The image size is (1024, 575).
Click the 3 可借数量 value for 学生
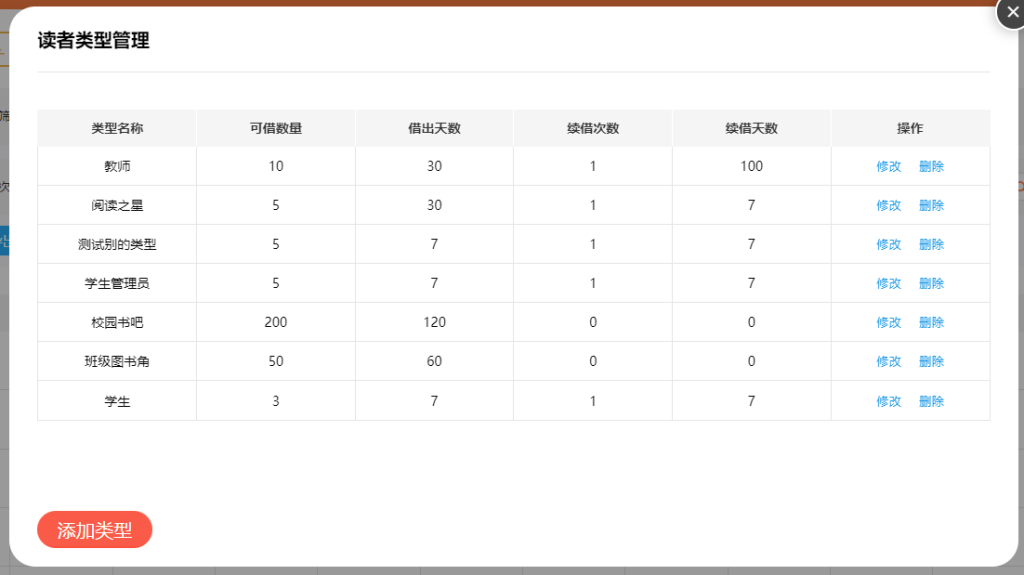click(x=276, y=401)
